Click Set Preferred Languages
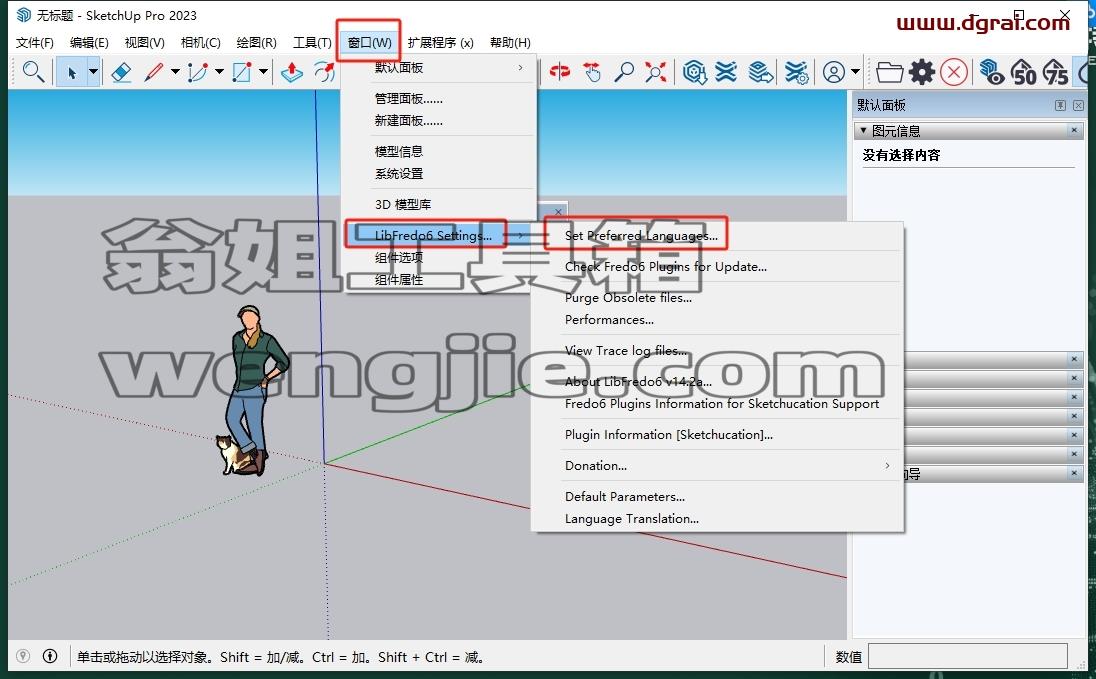 click(x=641, y=236)
